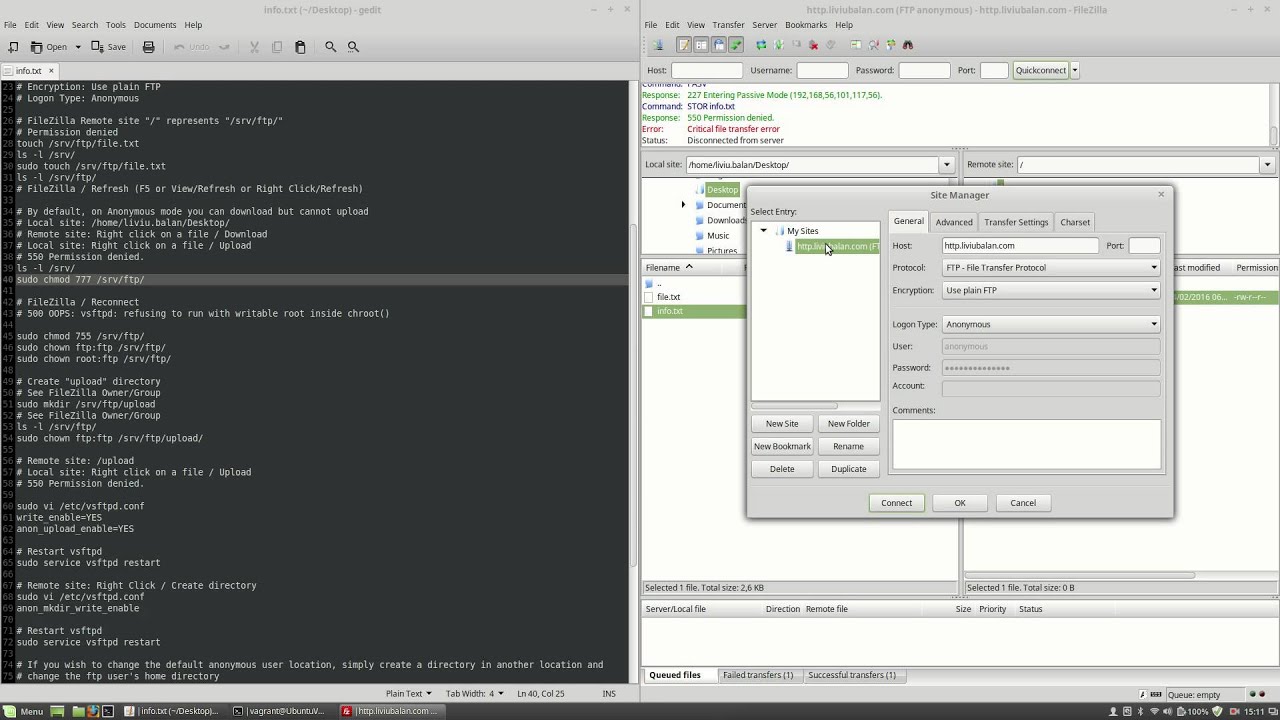Switch to vagrant@Ubuntu terminal in taskbar
1280x720 pixels.
pyautogui.click(x=279, y=711)
